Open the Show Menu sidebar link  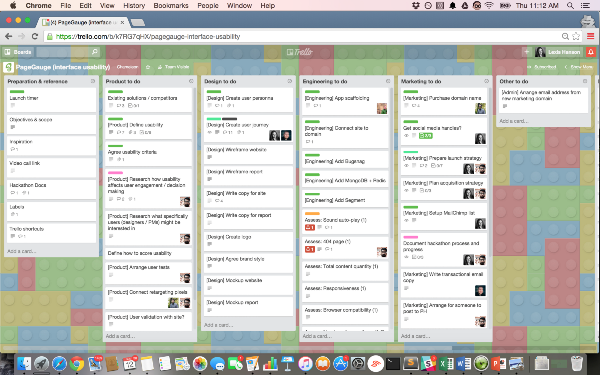click(x=579, y=67)
